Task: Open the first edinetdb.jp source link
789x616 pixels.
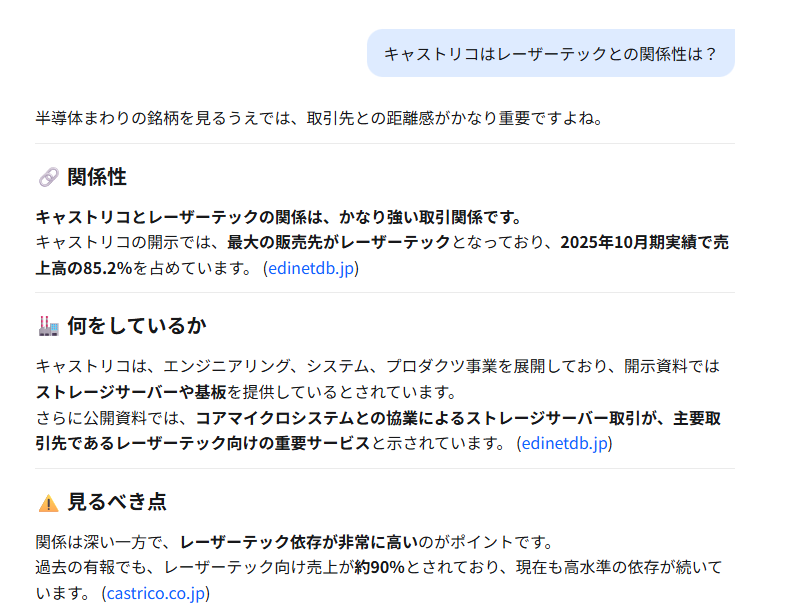Action: (x=311, y=268)
